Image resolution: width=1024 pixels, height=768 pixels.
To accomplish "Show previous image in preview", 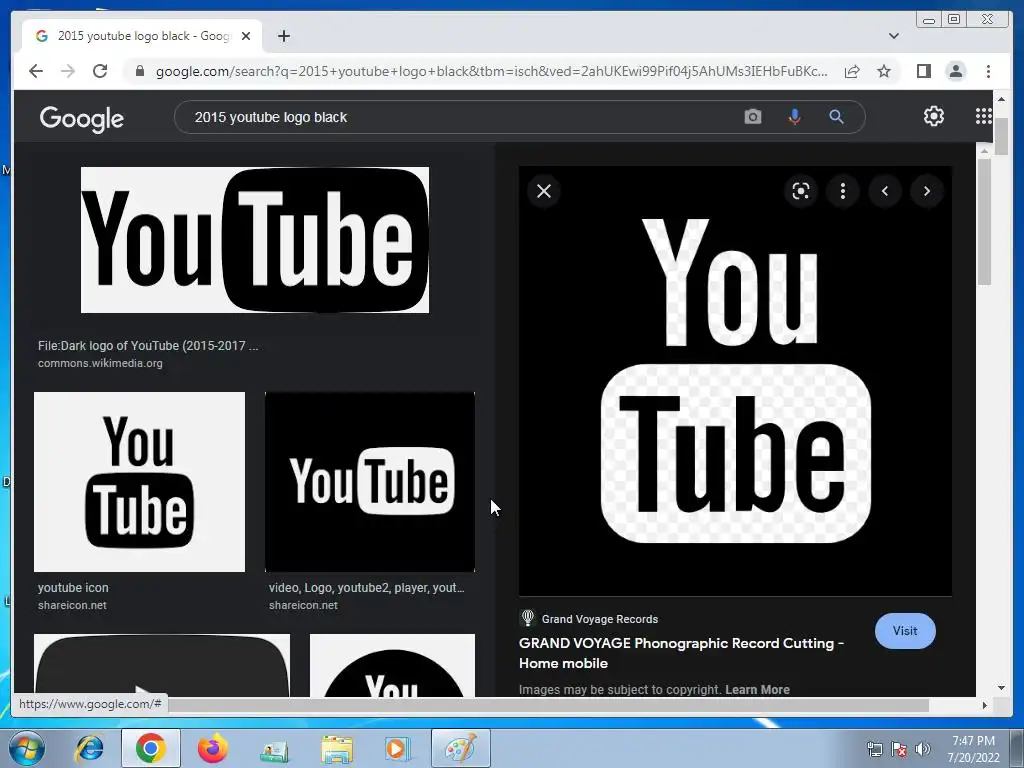I will point(885,191).
